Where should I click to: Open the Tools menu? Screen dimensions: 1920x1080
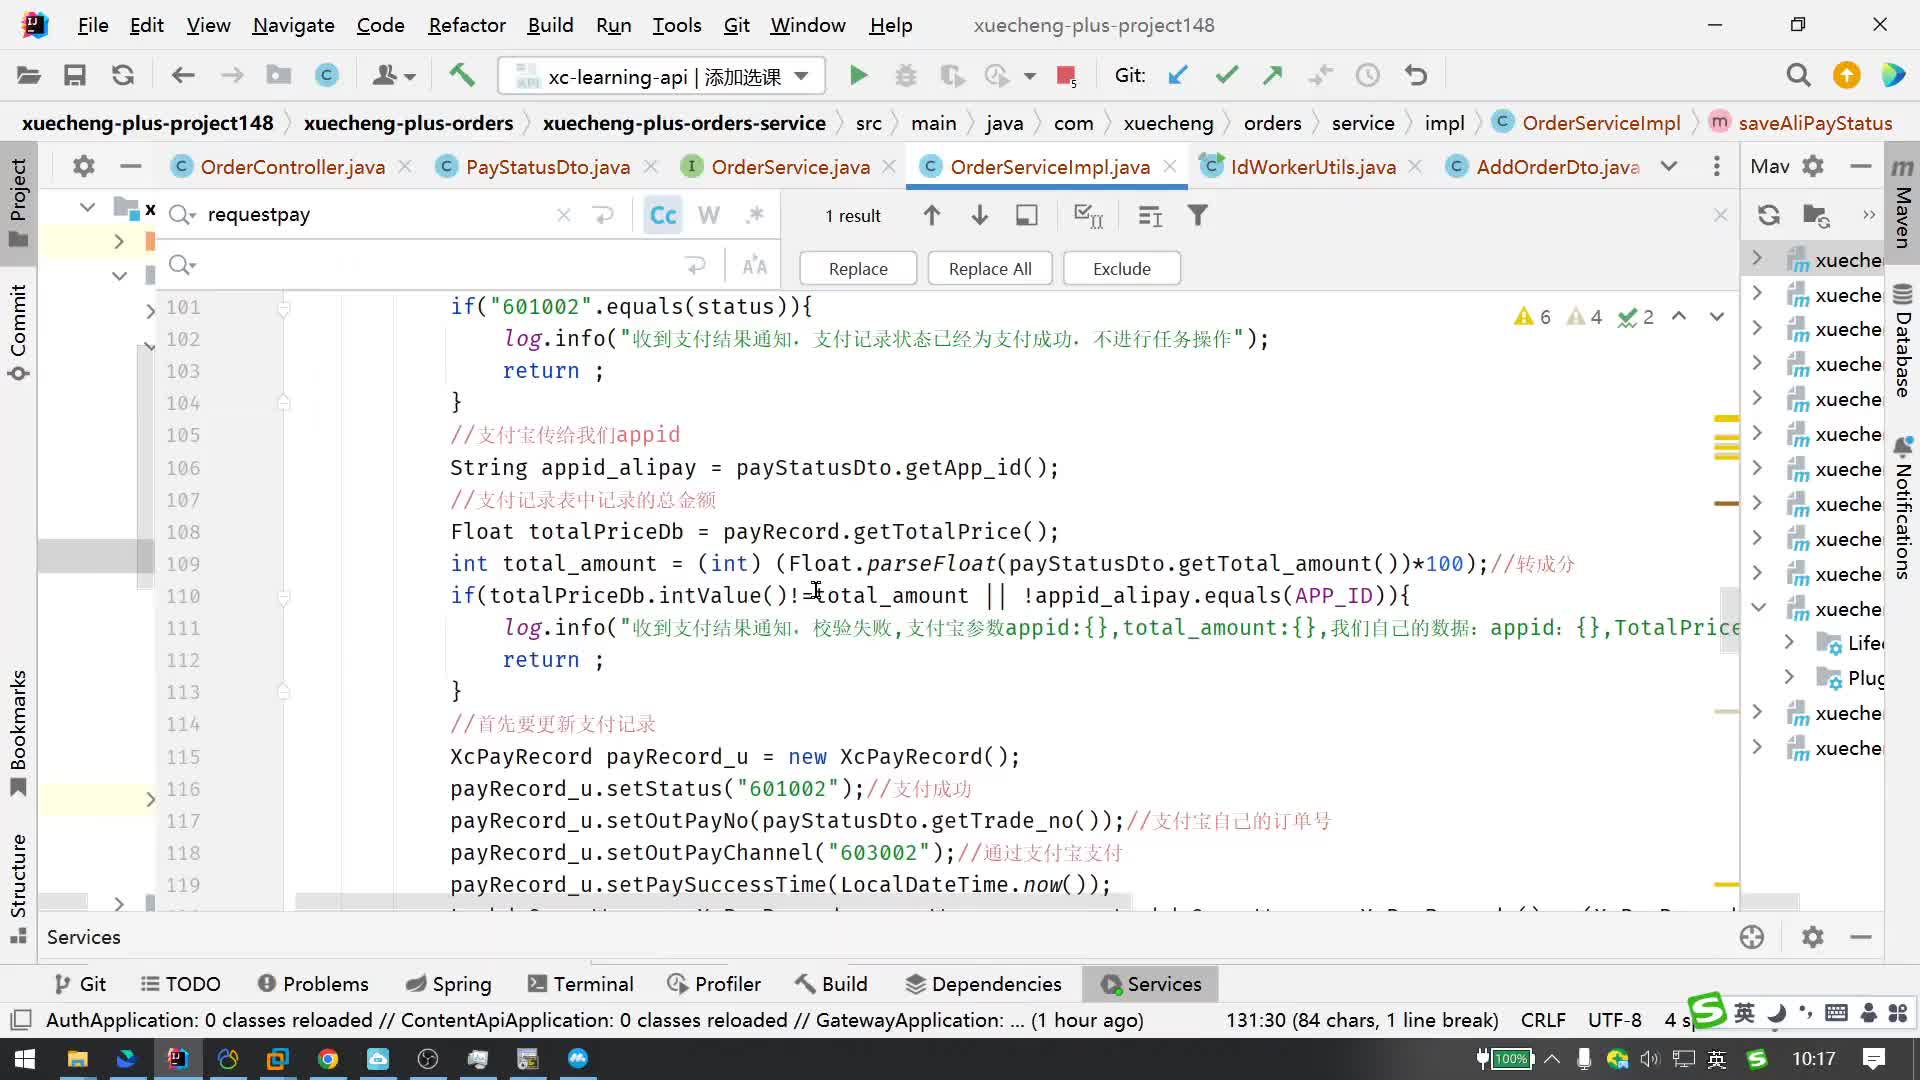tap(677, 25)
